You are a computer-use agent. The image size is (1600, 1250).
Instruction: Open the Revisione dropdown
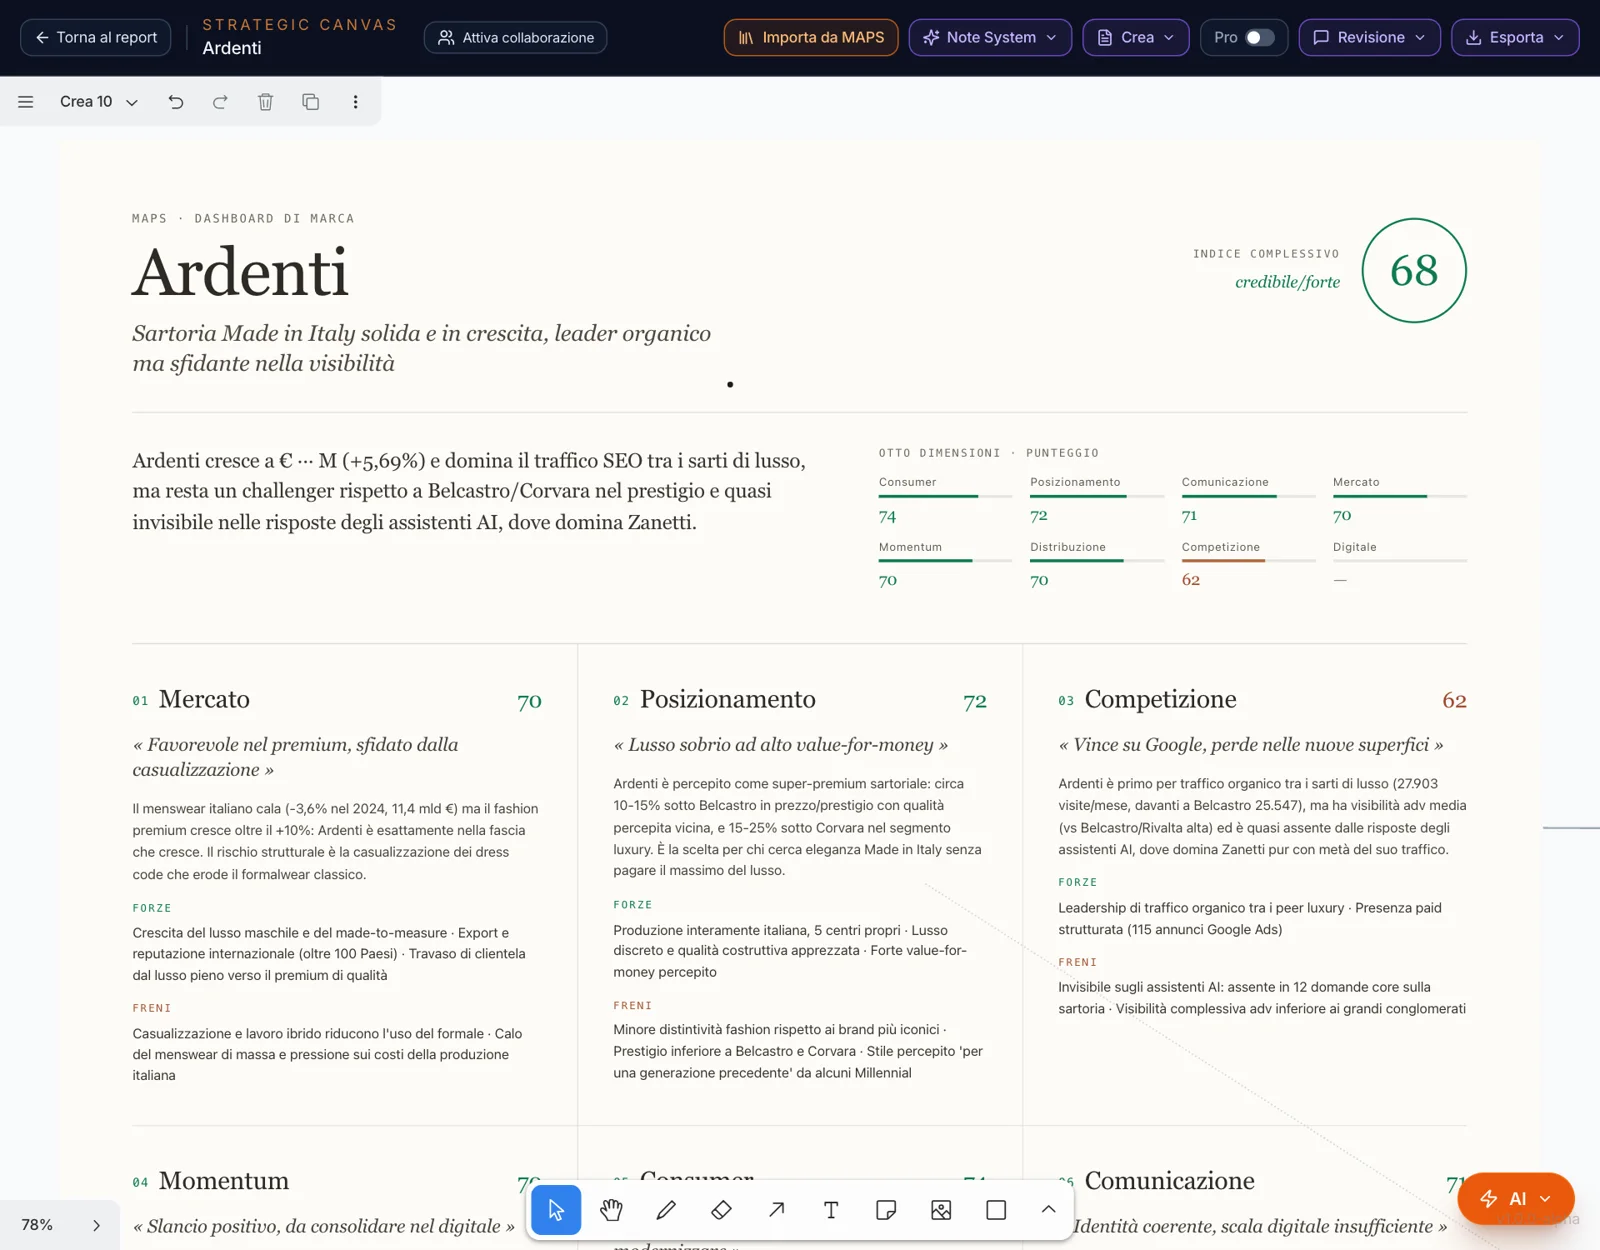click(1369, 37)
